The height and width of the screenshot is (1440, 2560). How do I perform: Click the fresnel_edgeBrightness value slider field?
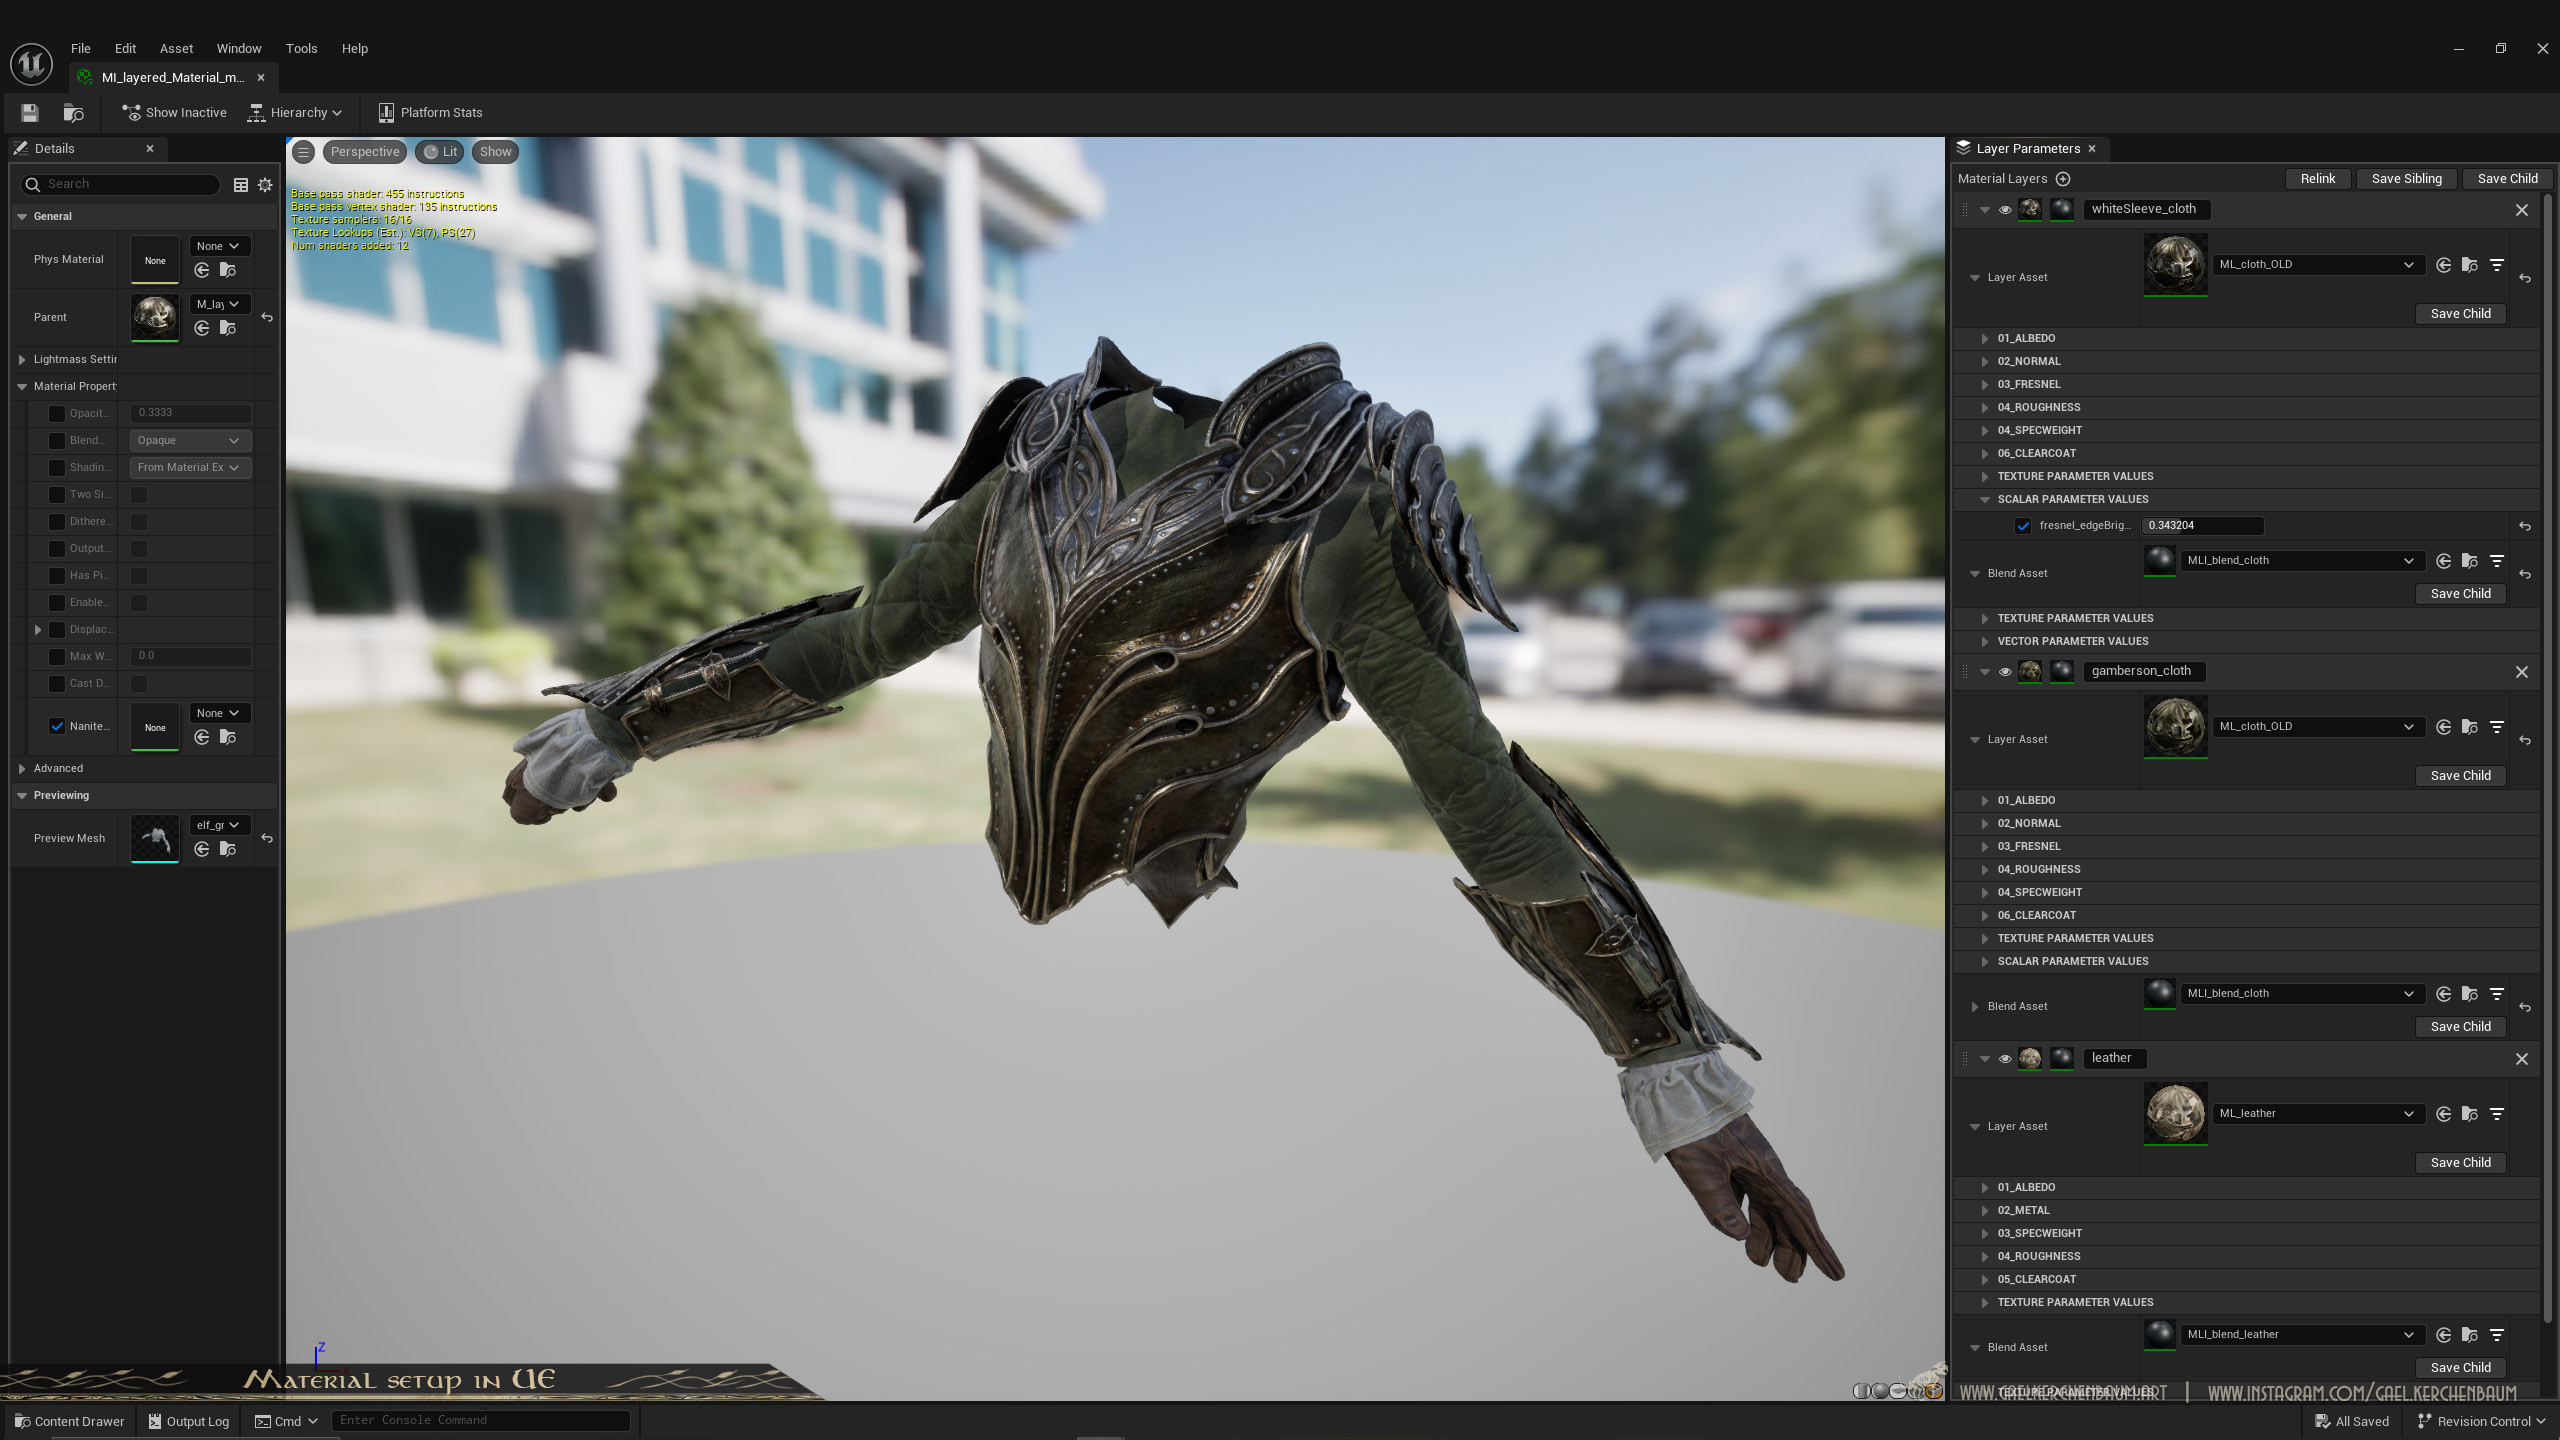point(2202,526)
